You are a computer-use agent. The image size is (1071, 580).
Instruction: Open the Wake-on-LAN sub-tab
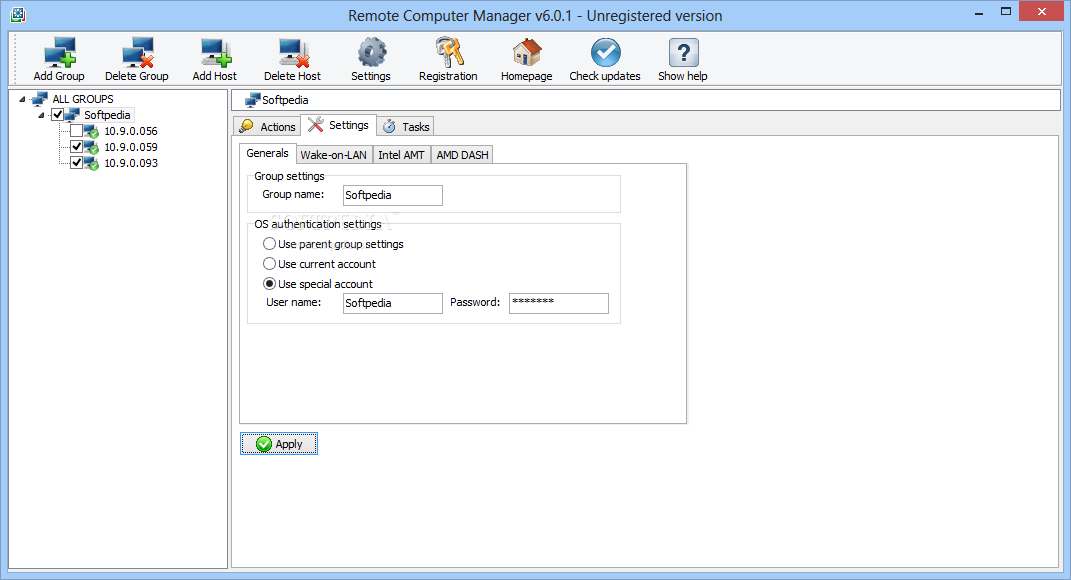pyautogui.click(x=333, y=155)
